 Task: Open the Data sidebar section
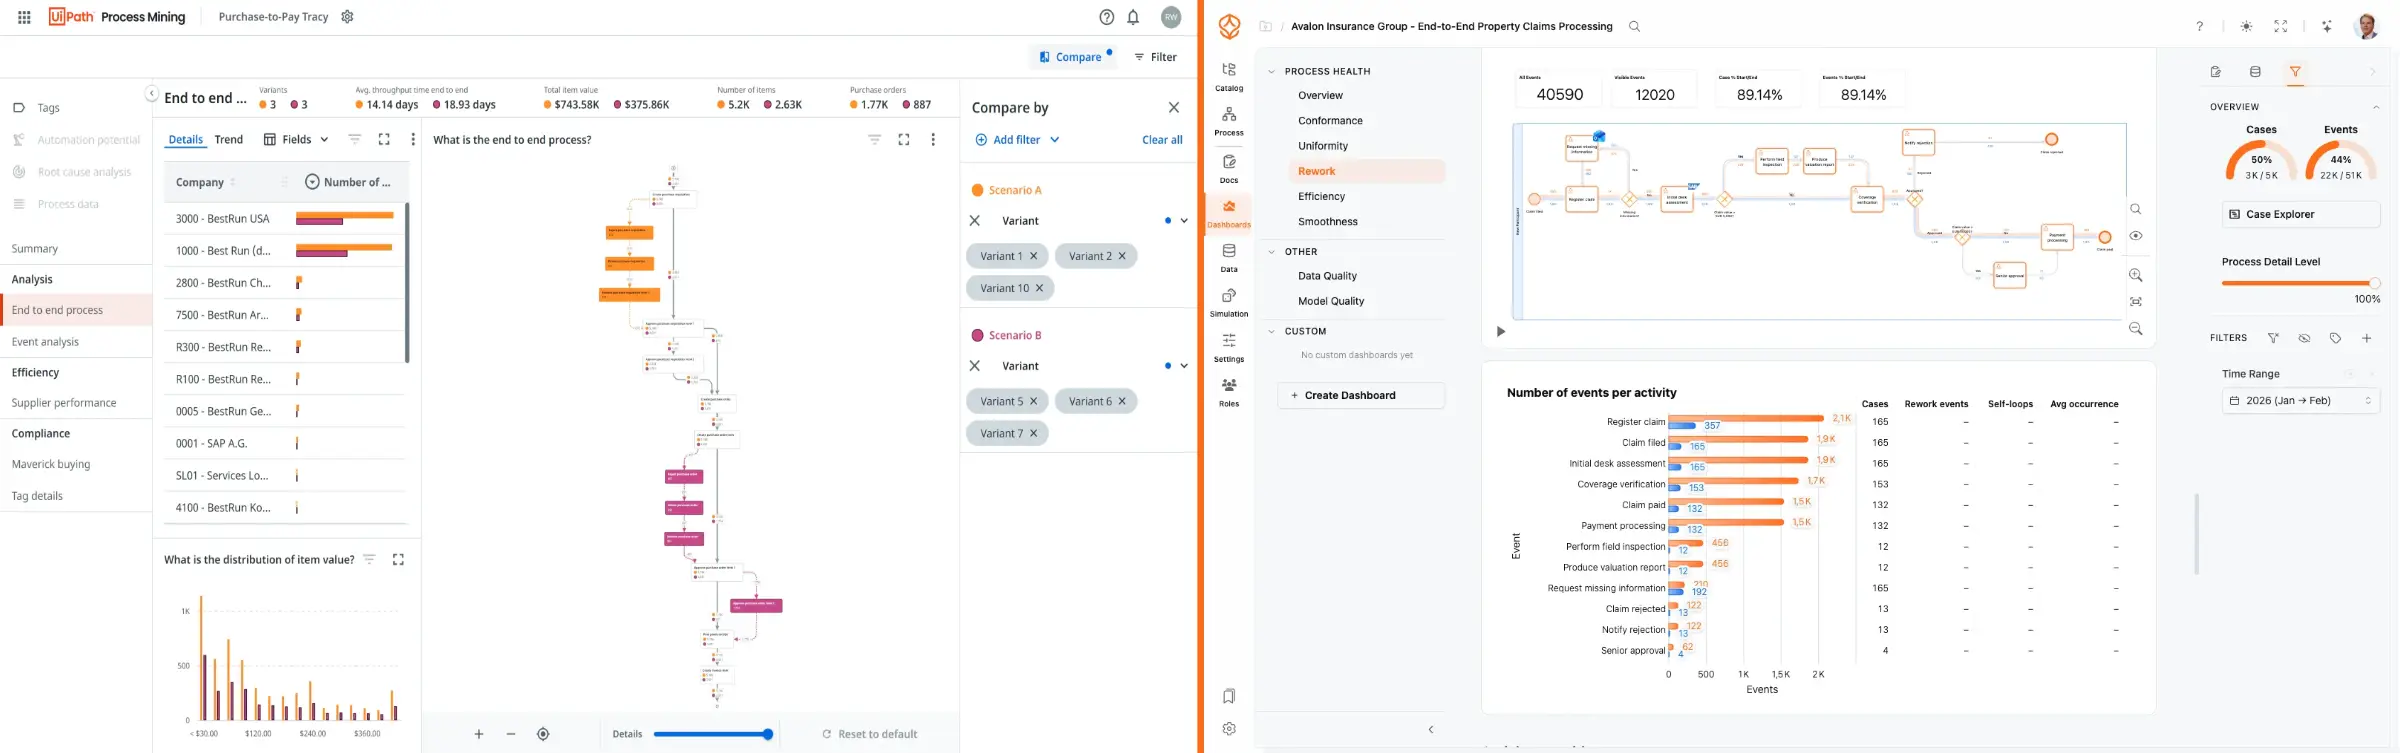(1229, 257)
